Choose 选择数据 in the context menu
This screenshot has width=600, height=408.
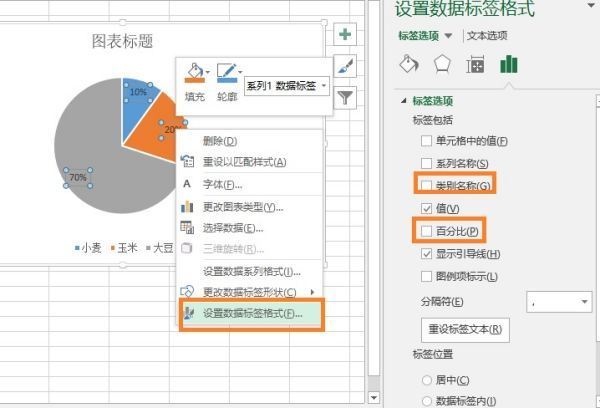click(x=249, y=228)
